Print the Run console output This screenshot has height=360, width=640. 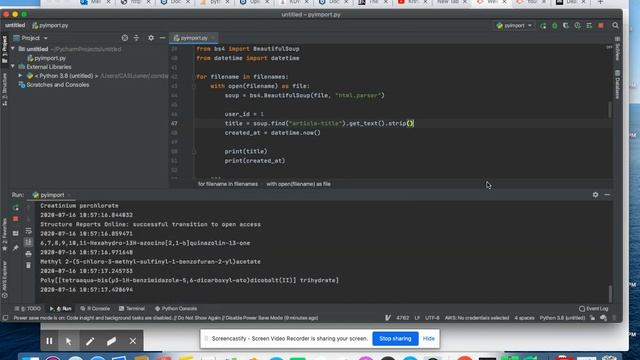(x=28, y=254)
